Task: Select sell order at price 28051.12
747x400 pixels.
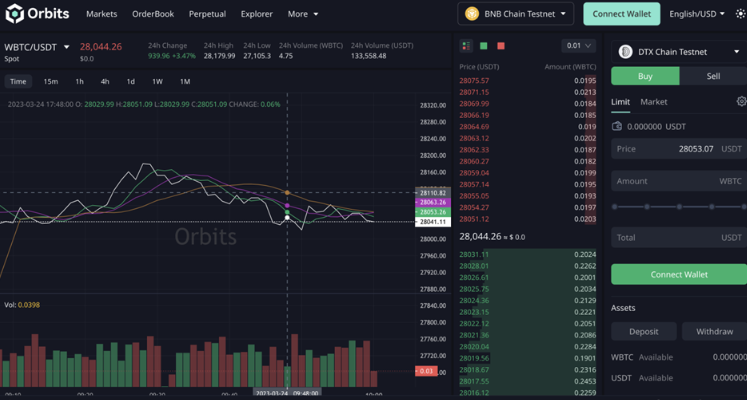Action: tap(527, 219)
